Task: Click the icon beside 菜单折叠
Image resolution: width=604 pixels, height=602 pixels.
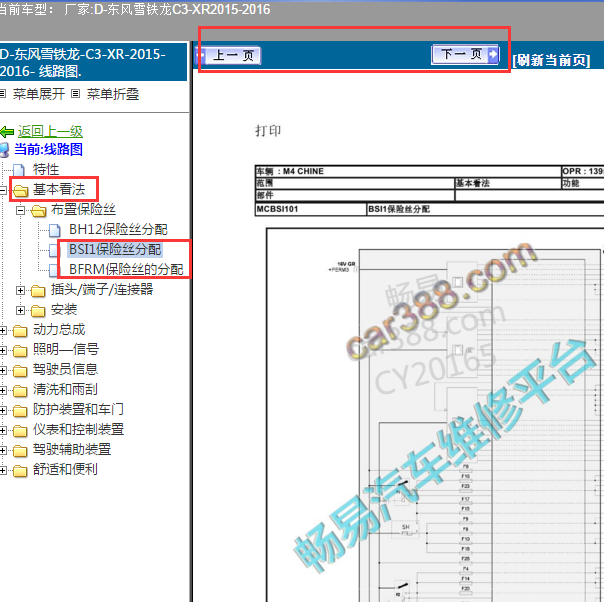Action: 76,94
